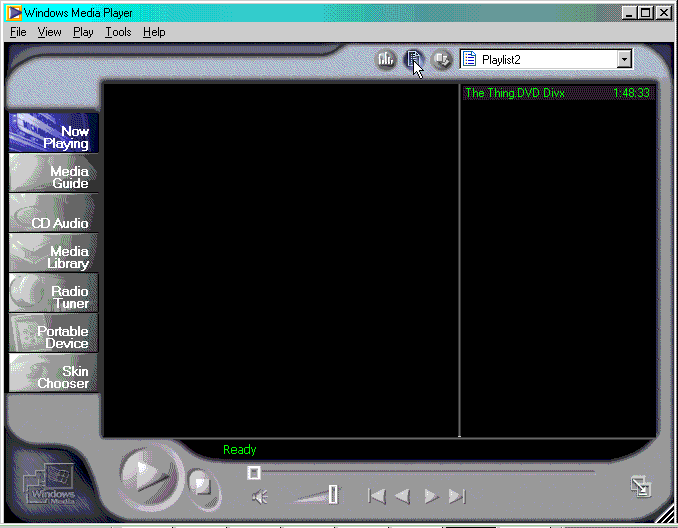Toggle the shuffle icon in top bar

point(441,60)
